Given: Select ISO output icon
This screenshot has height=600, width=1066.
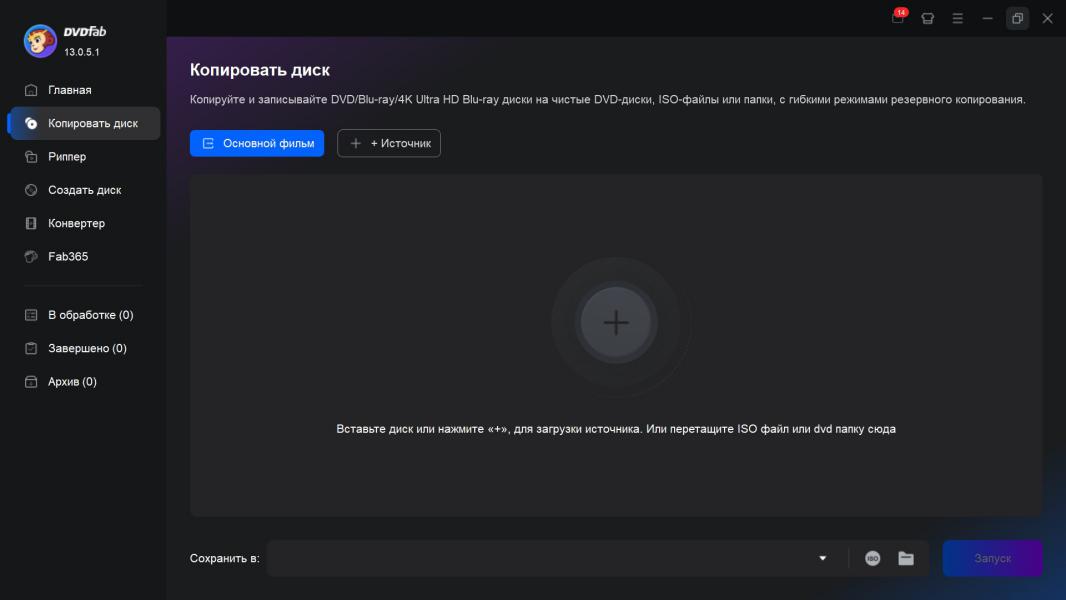Looking at the screenshot, I should tap(873, 558).
